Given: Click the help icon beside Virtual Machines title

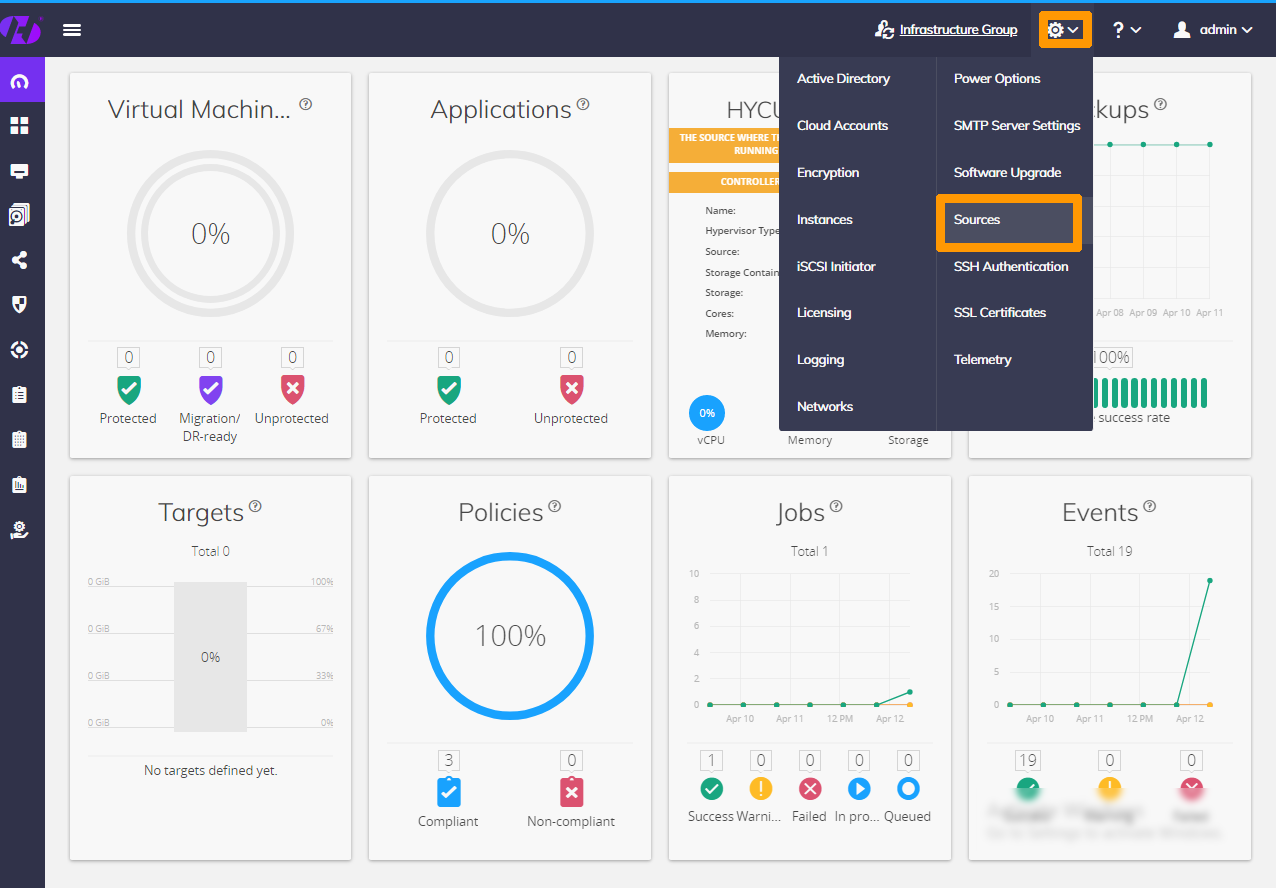Looking at the screenshot, I should pos(306,104).
